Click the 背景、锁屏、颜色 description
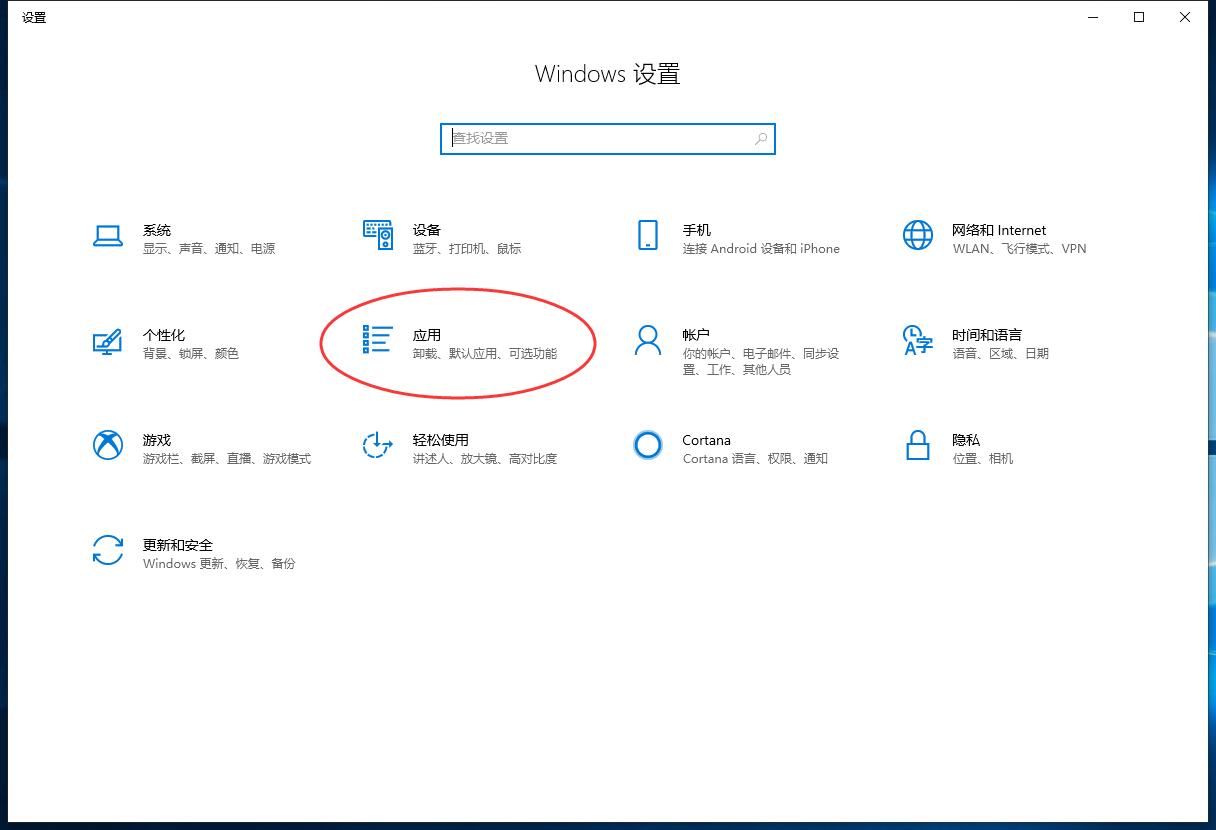This screenshot has height=830, width=1216. point(191,354)
